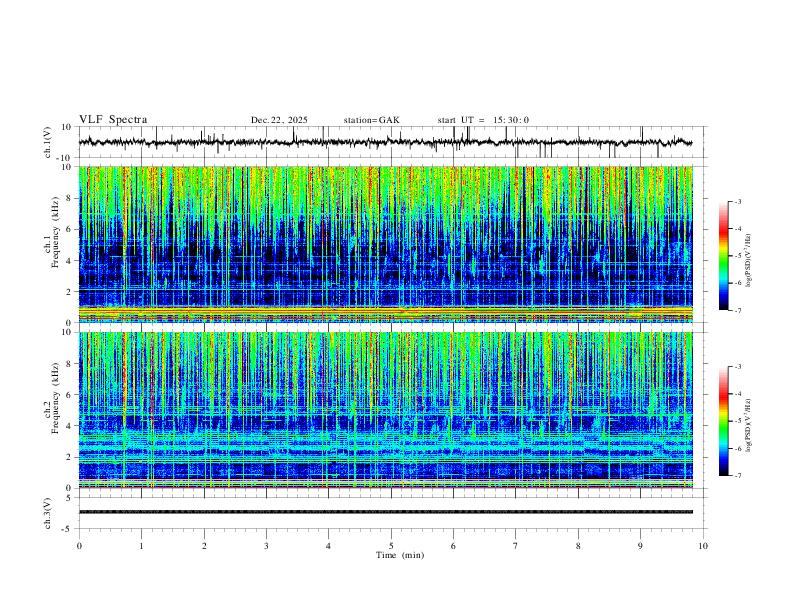
Task: Click time axis tick label "4"
Action: (x=328, y=546)
